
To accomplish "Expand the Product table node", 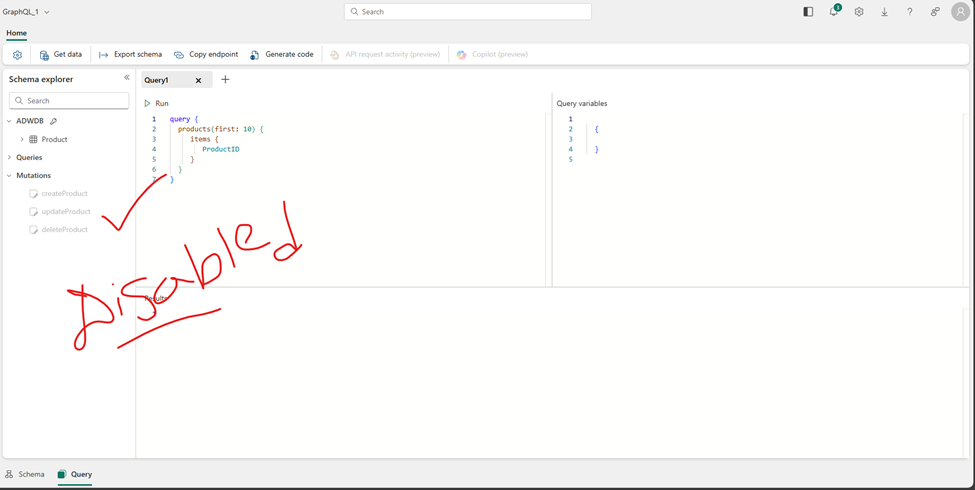I will coord(22,140).
